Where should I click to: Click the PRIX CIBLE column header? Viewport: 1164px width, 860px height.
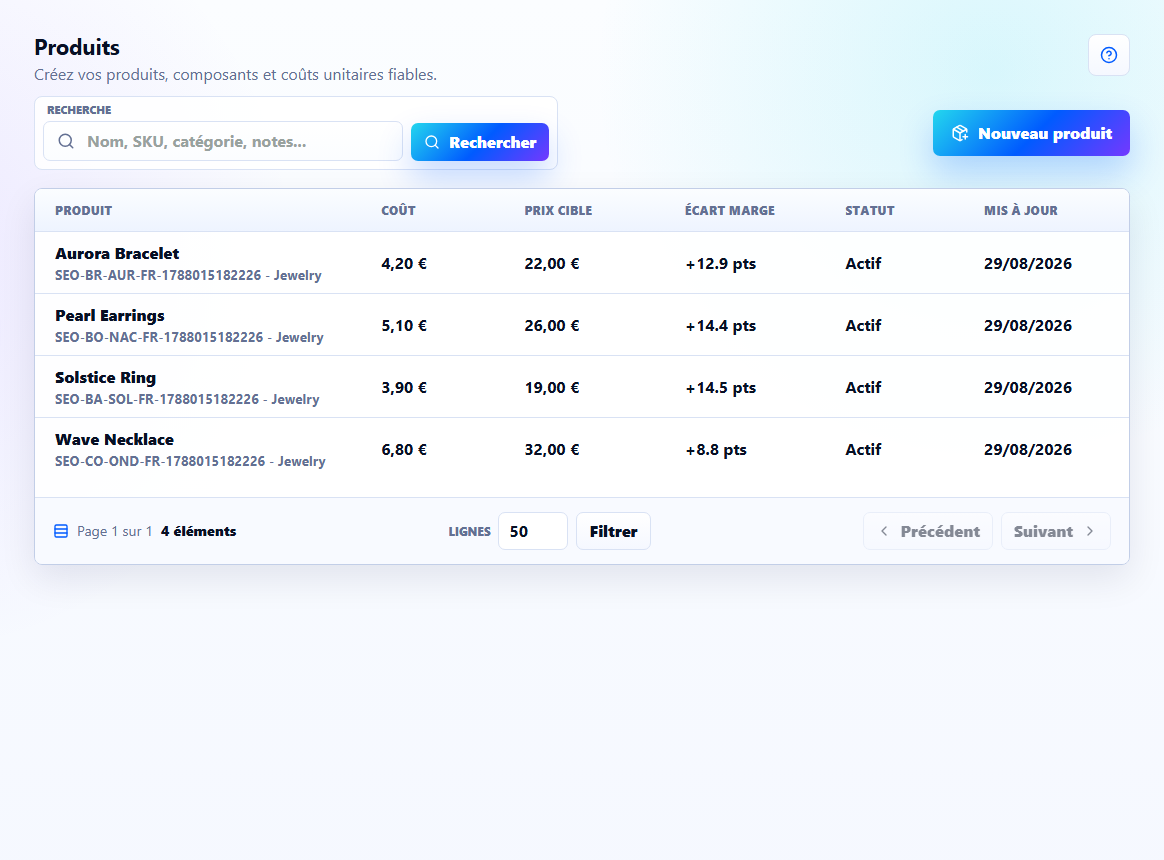point(558,211)
